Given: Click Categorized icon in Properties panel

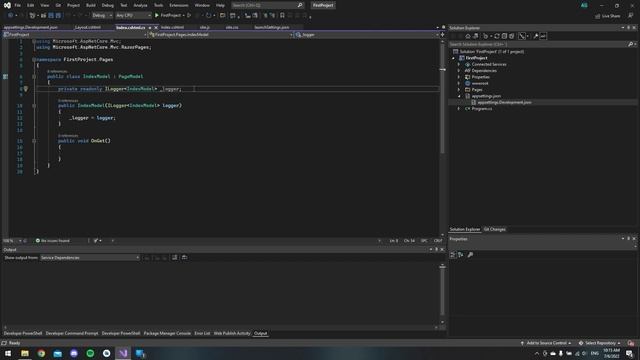Looking at the screenshot, I should point(453,255).
